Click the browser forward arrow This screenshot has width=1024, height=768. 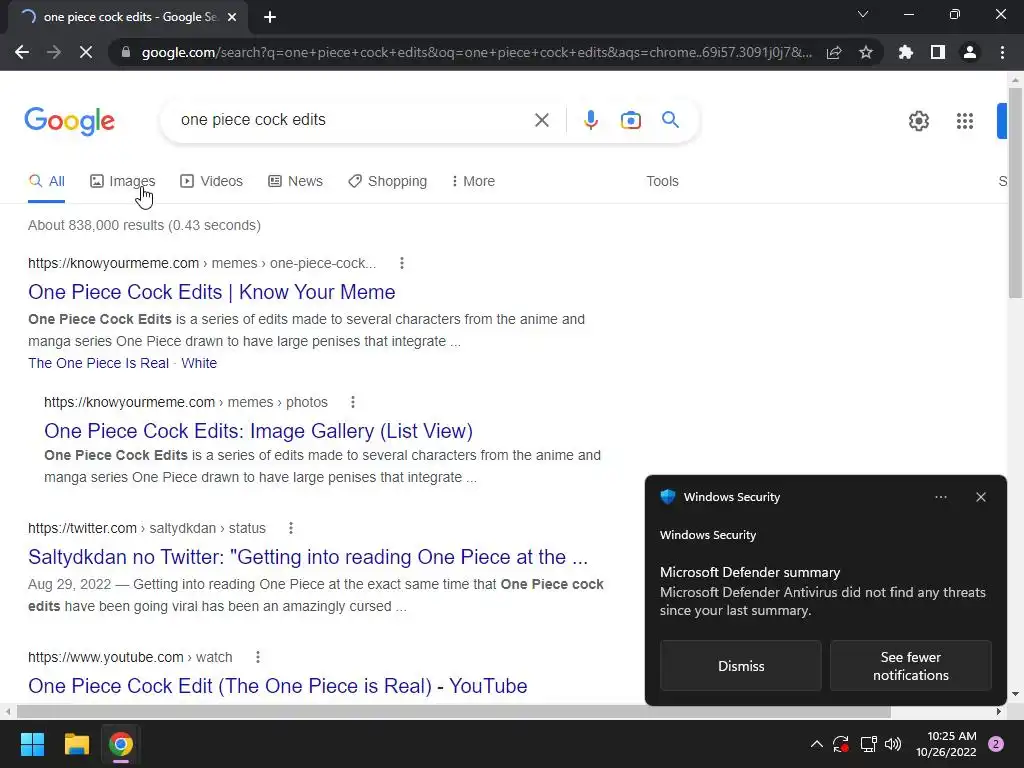coord(54,52)
